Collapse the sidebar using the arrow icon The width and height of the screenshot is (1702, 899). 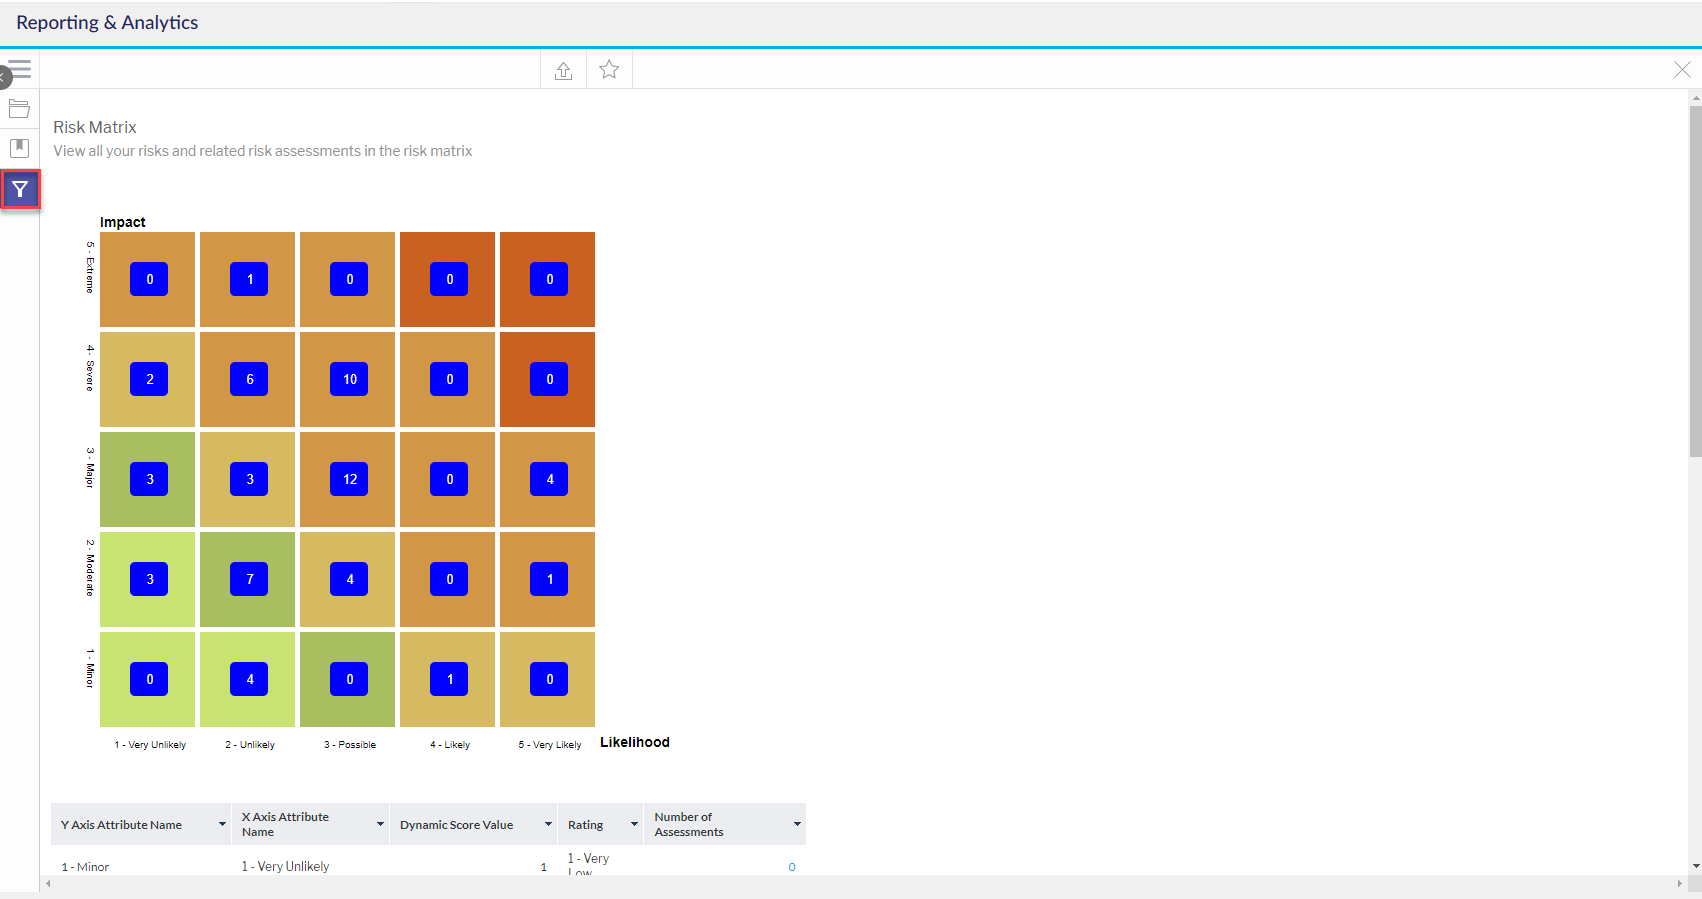tap(4, 77)
